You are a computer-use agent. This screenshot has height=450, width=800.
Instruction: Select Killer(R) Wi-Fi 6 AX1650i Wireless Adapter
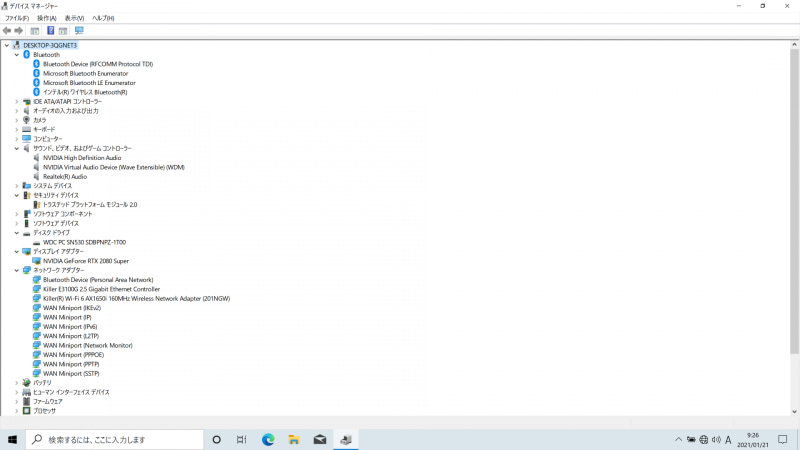pyautogui.click(x=136, y=298)
